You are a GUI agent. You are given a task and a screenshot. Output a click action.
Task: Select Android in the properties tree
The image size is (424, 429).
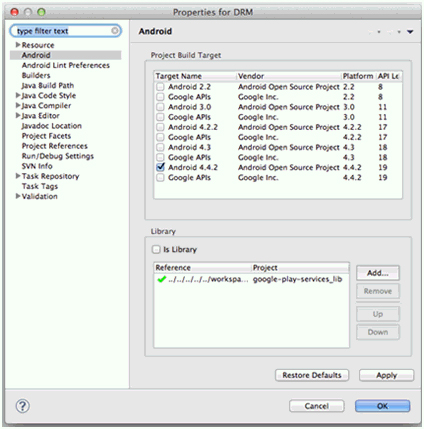pos(36,55)
